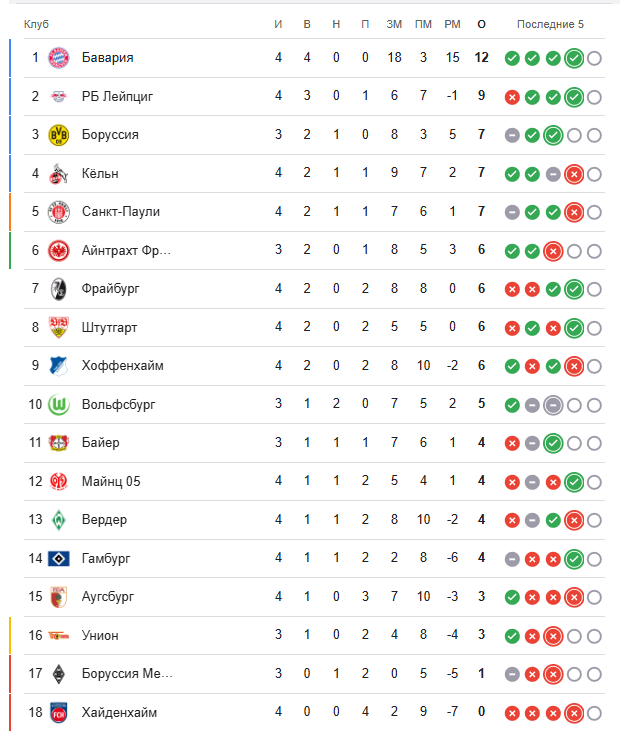Click the О points column header
The image size is (643, 743).
click(481, 24)
